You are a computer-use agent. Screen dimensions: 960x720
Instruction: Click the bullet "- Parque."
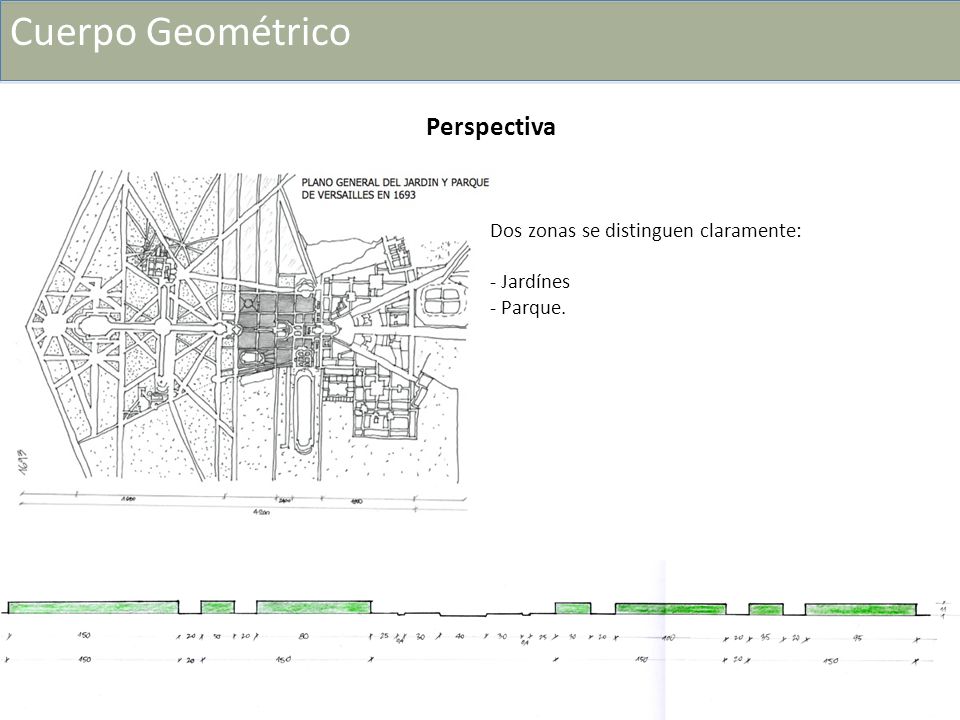pos(528,307)
